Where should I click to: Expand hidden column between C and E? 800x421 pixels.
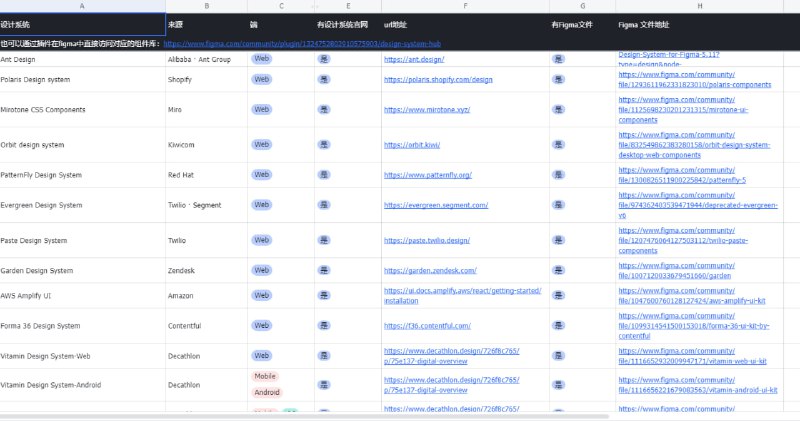315,6
